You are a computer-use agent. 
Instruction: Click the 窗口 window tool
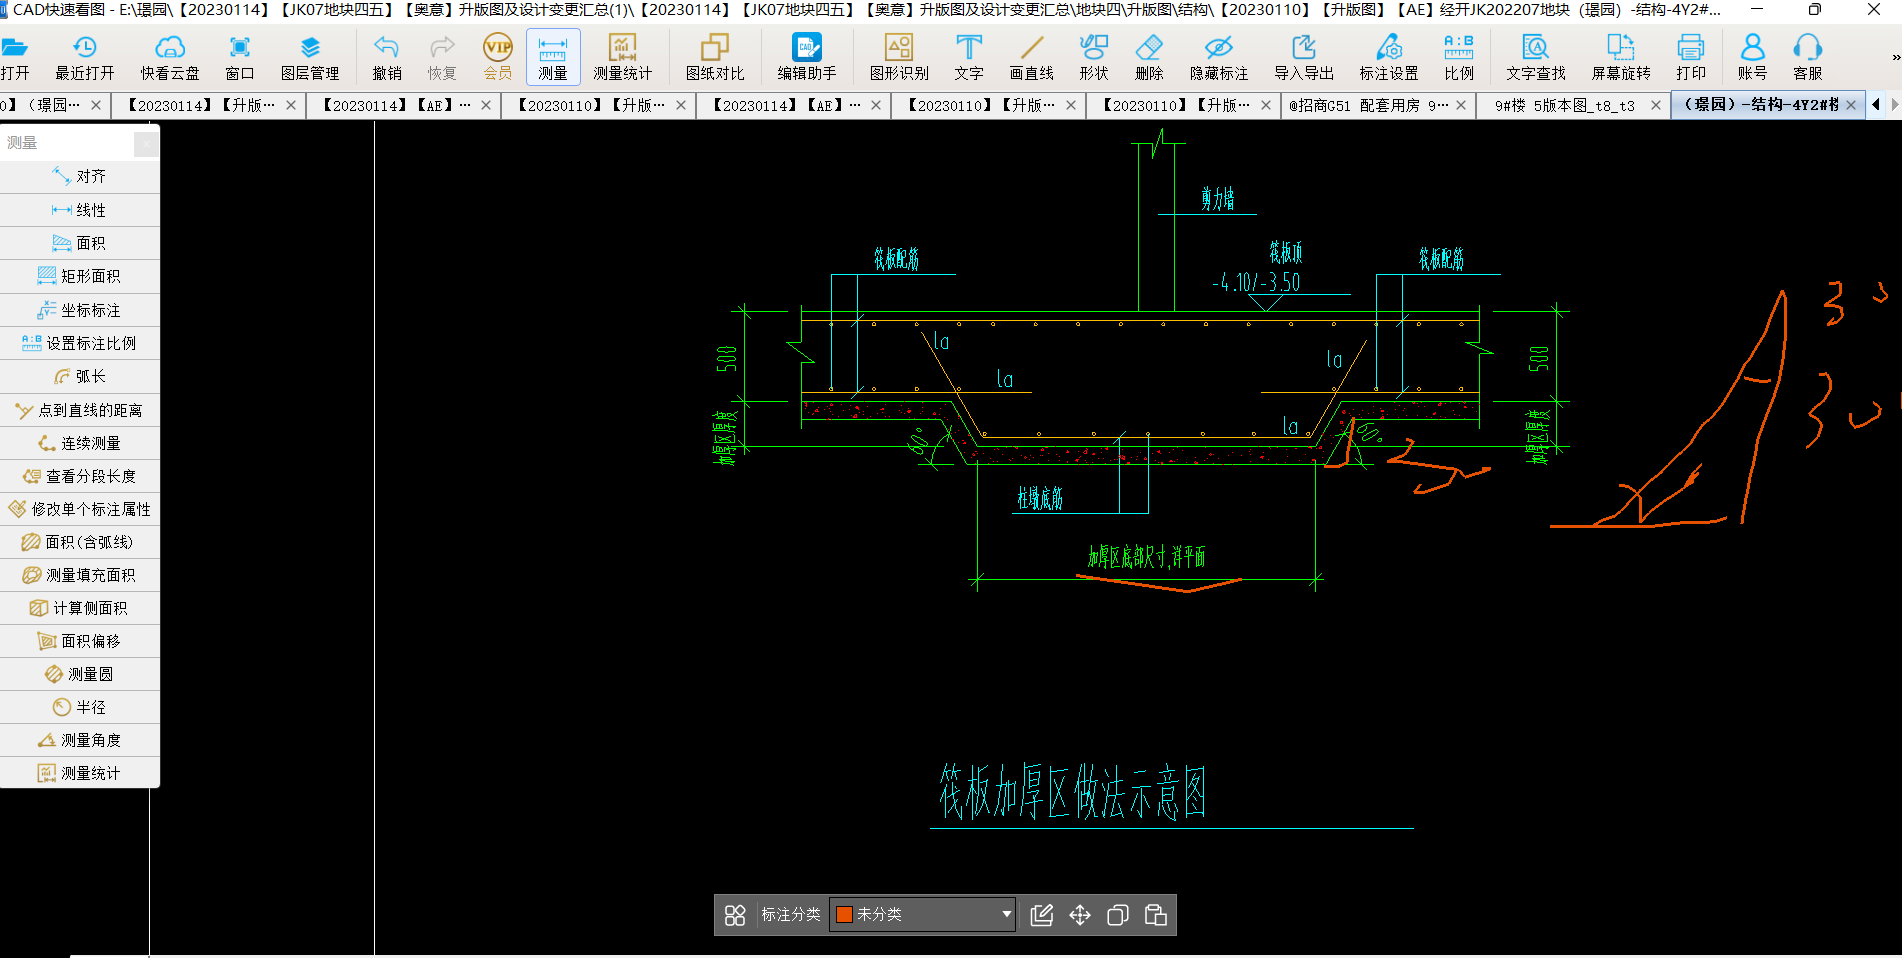[240, 58]
